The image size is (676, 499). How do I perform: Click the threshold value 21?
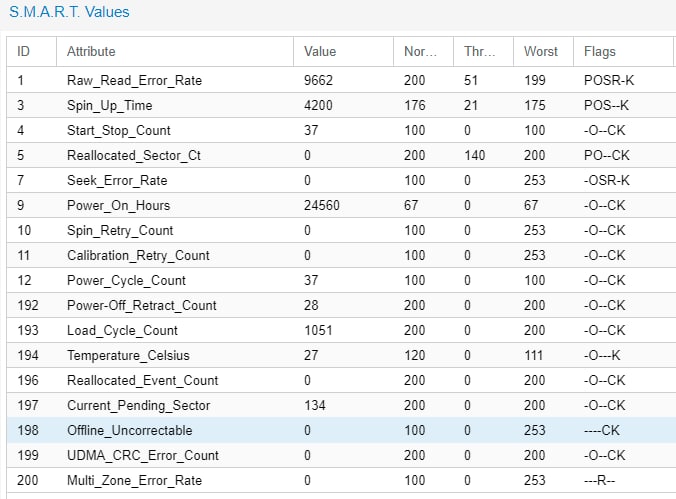point(471,105)
